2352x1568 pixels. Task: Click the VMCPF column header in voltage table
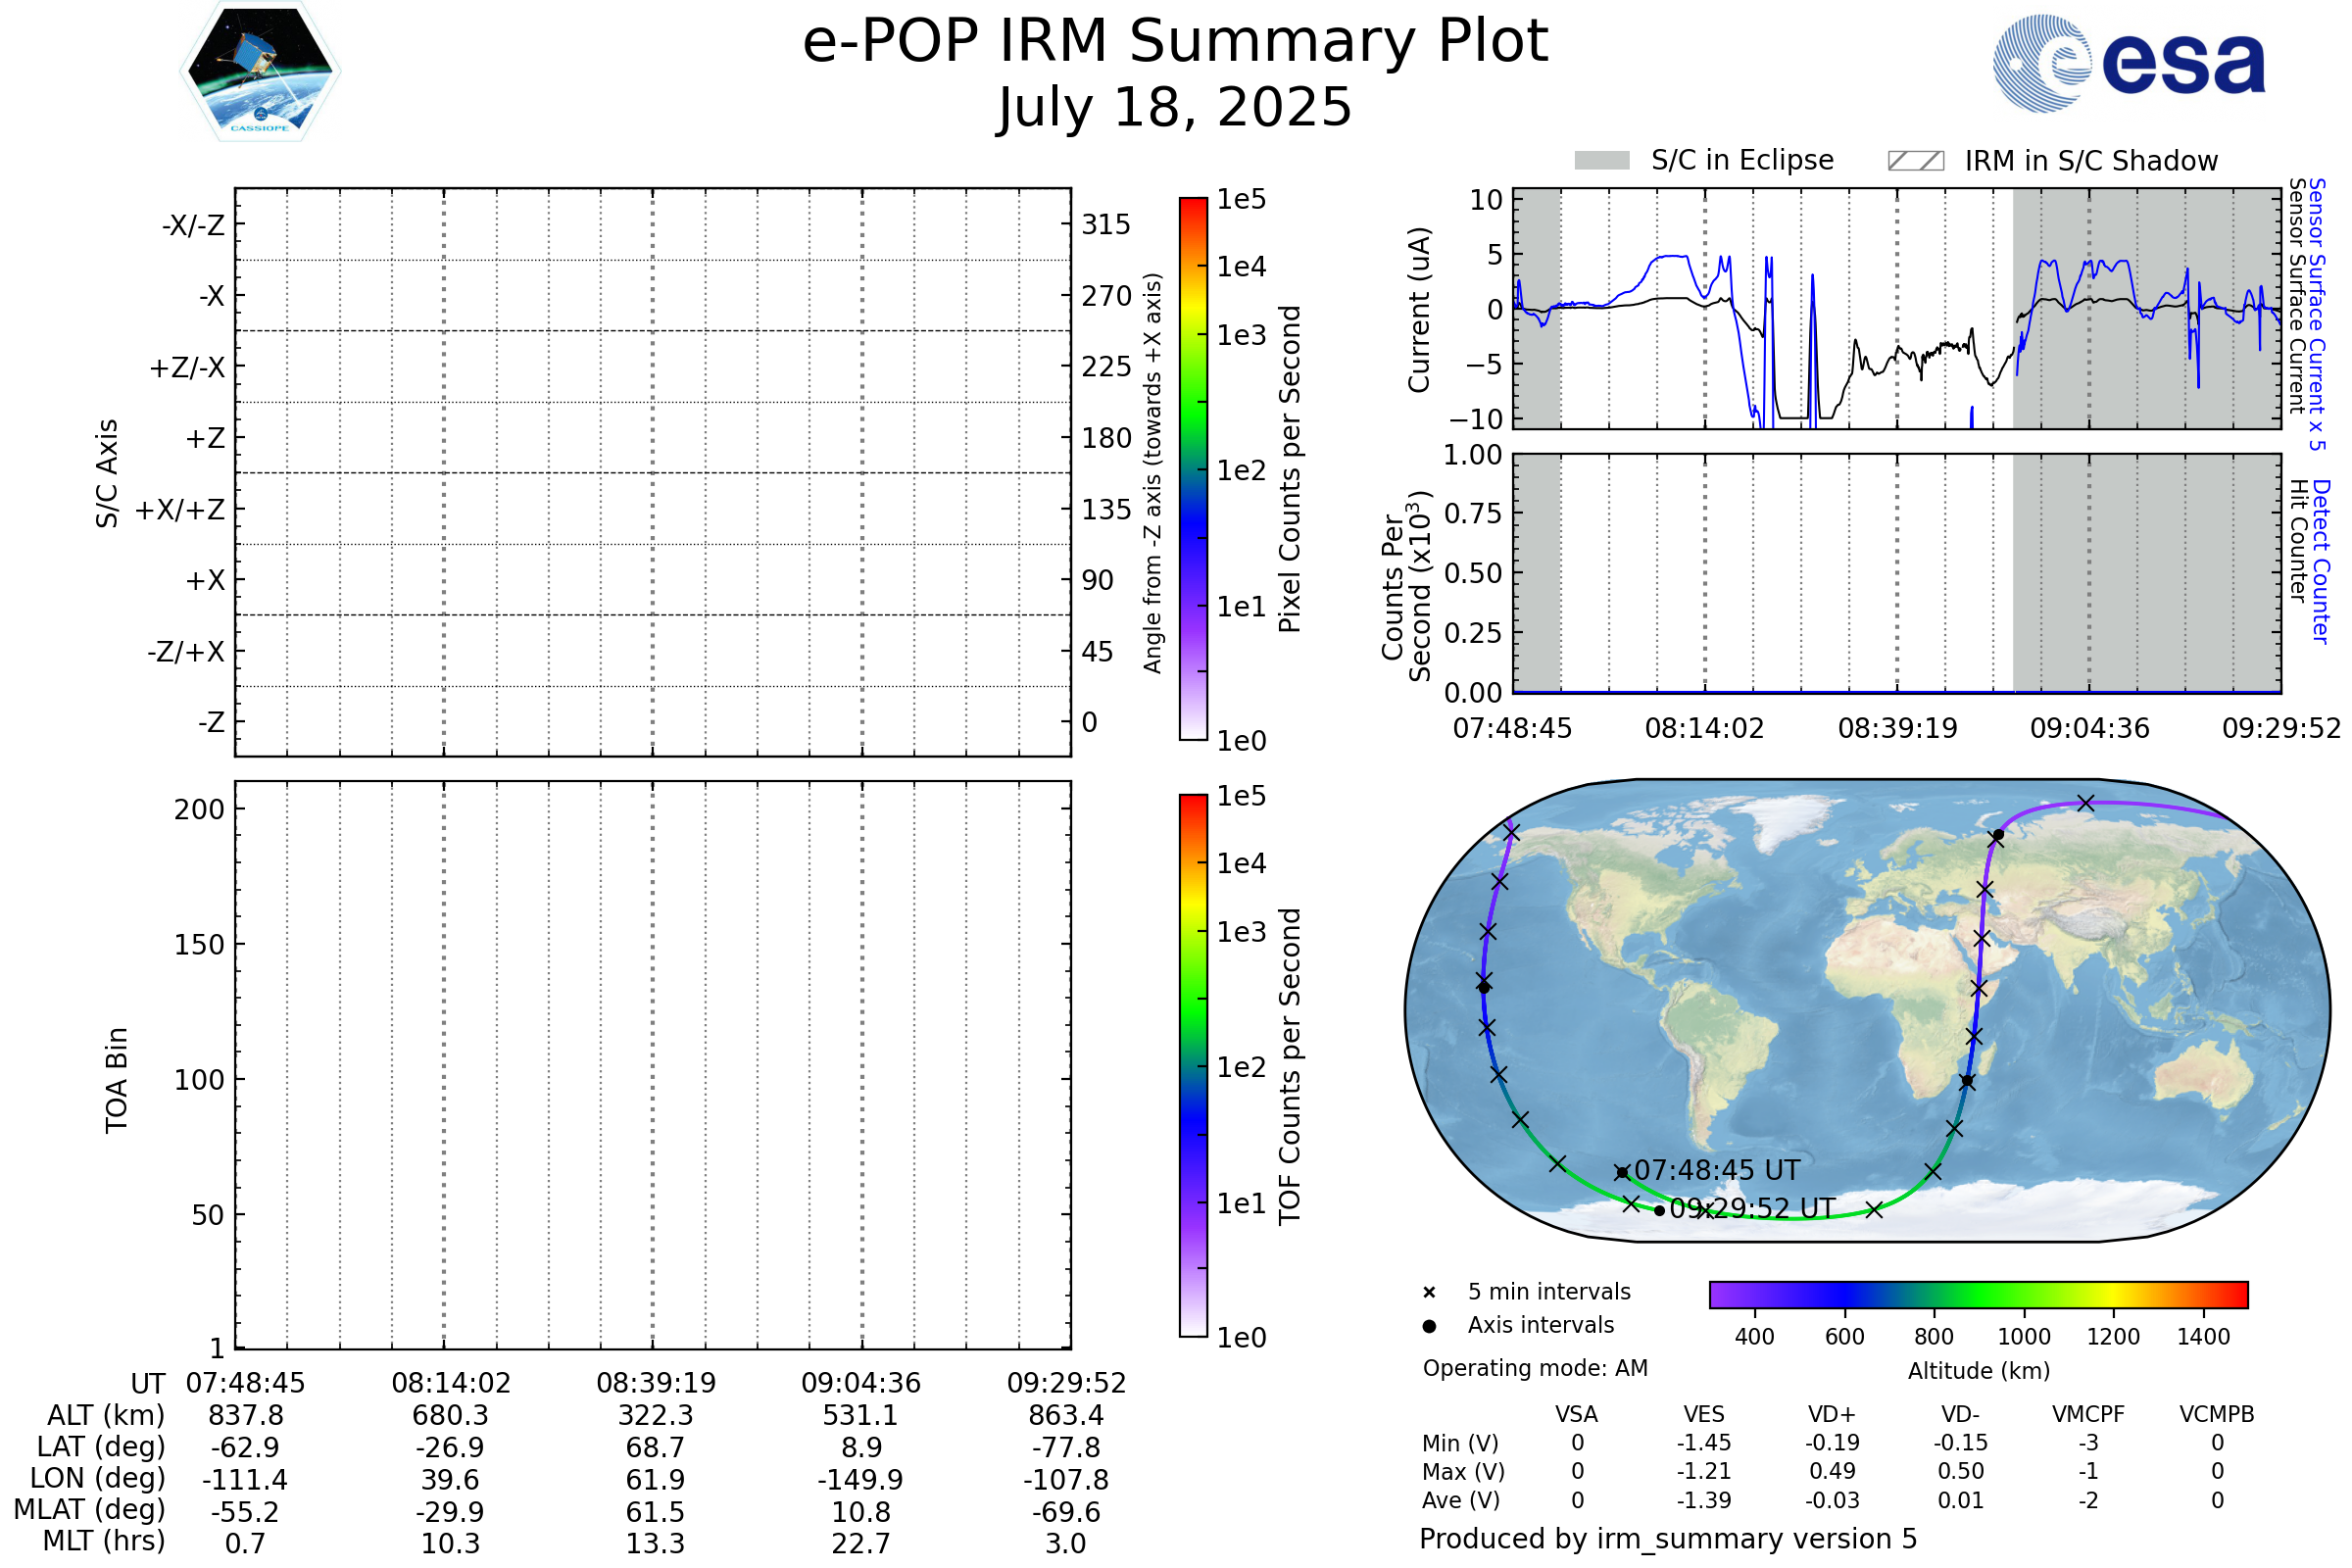pos(2088,1415)
